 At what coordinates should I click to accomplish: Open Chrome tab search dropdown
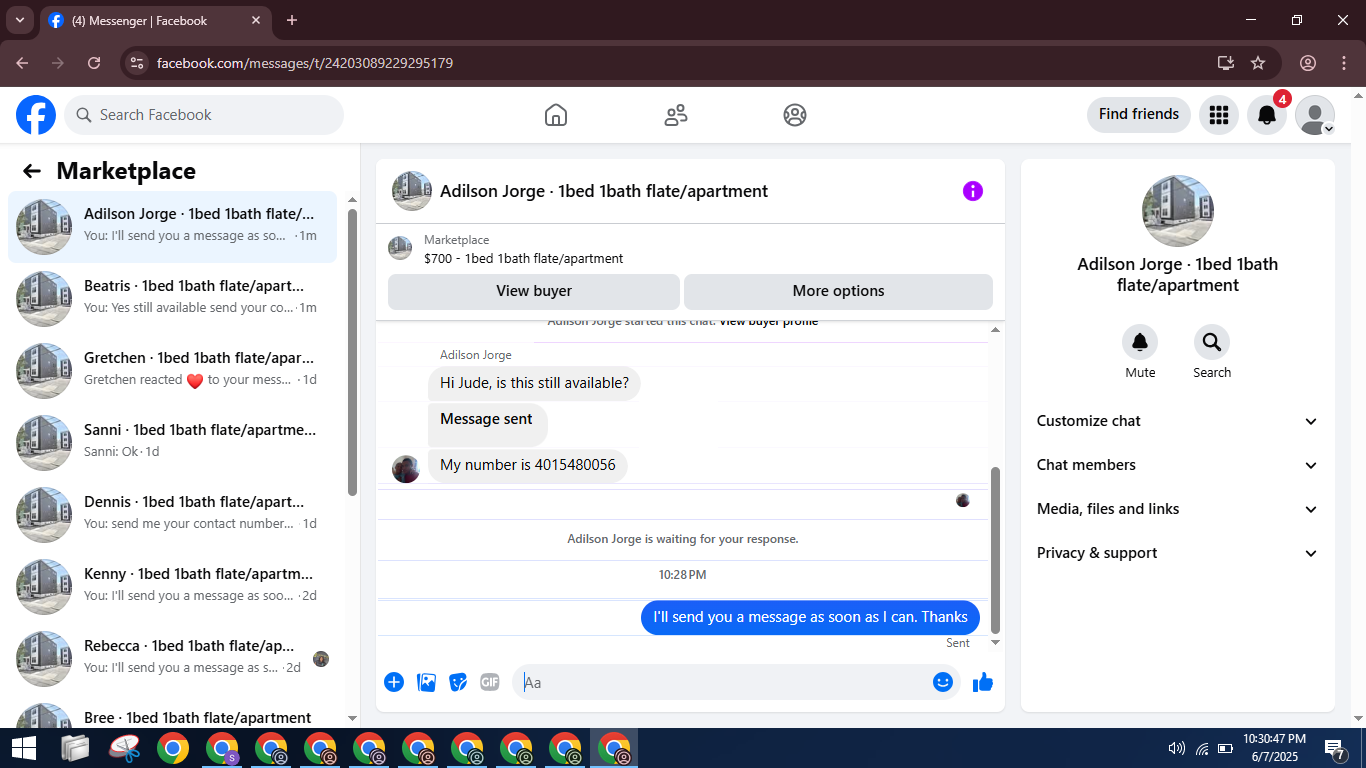[x=19, y=20]
